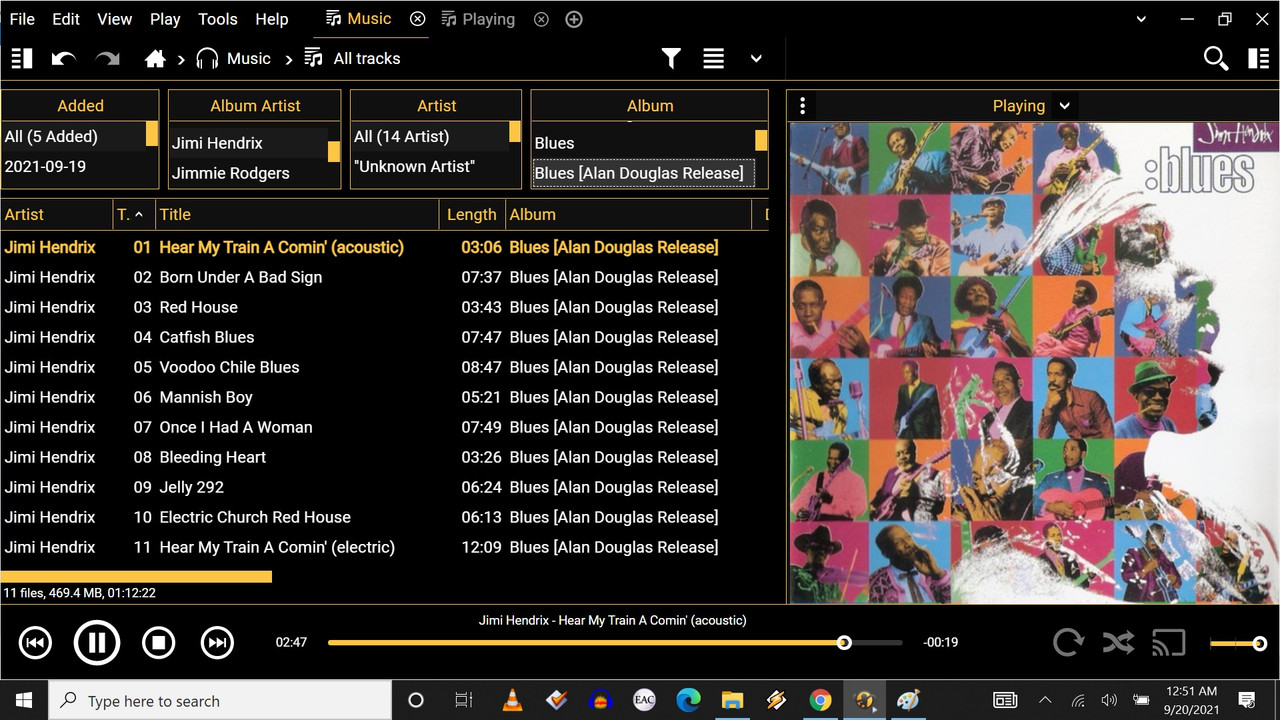Go to the Home icon

155,59
